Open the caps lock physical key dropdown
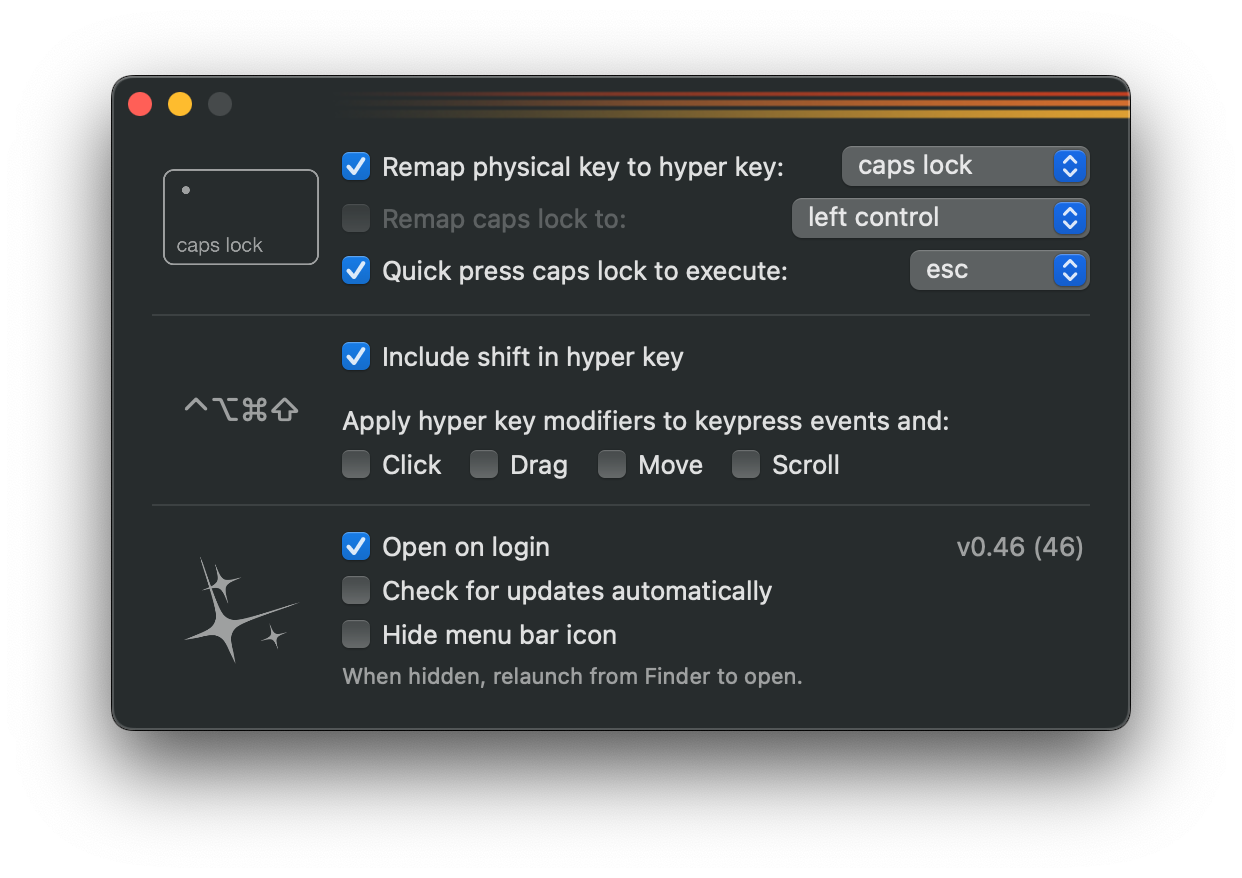This screenshot has height=878, width=1242. click(x=965, y=166)
